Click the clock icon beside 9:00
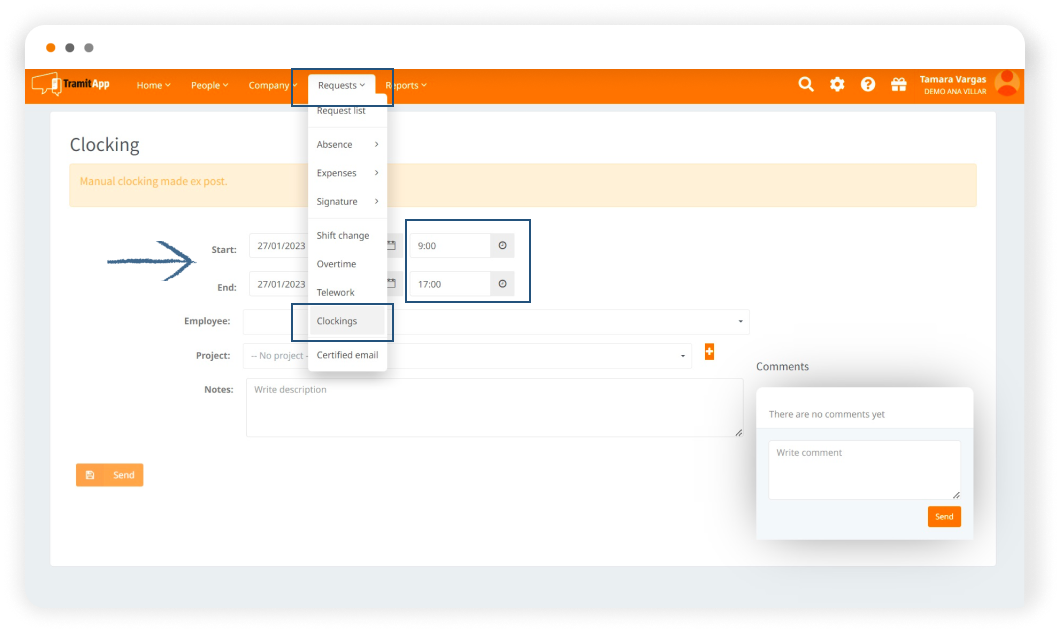Viewport: 1061px width, 633px height. (502, 246)
